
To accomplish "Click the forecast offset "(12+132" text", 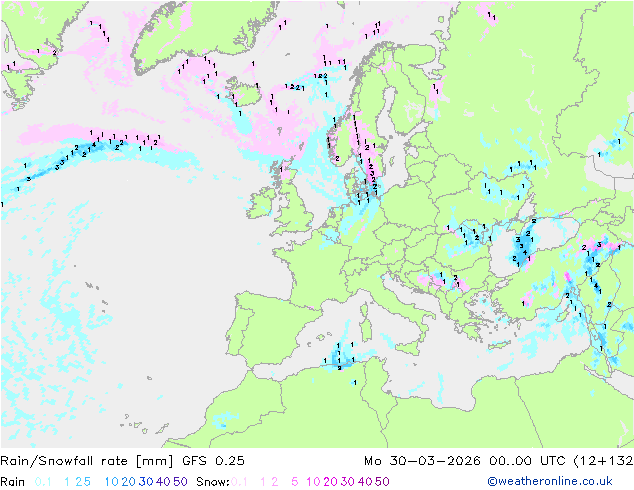I will 603,461.
